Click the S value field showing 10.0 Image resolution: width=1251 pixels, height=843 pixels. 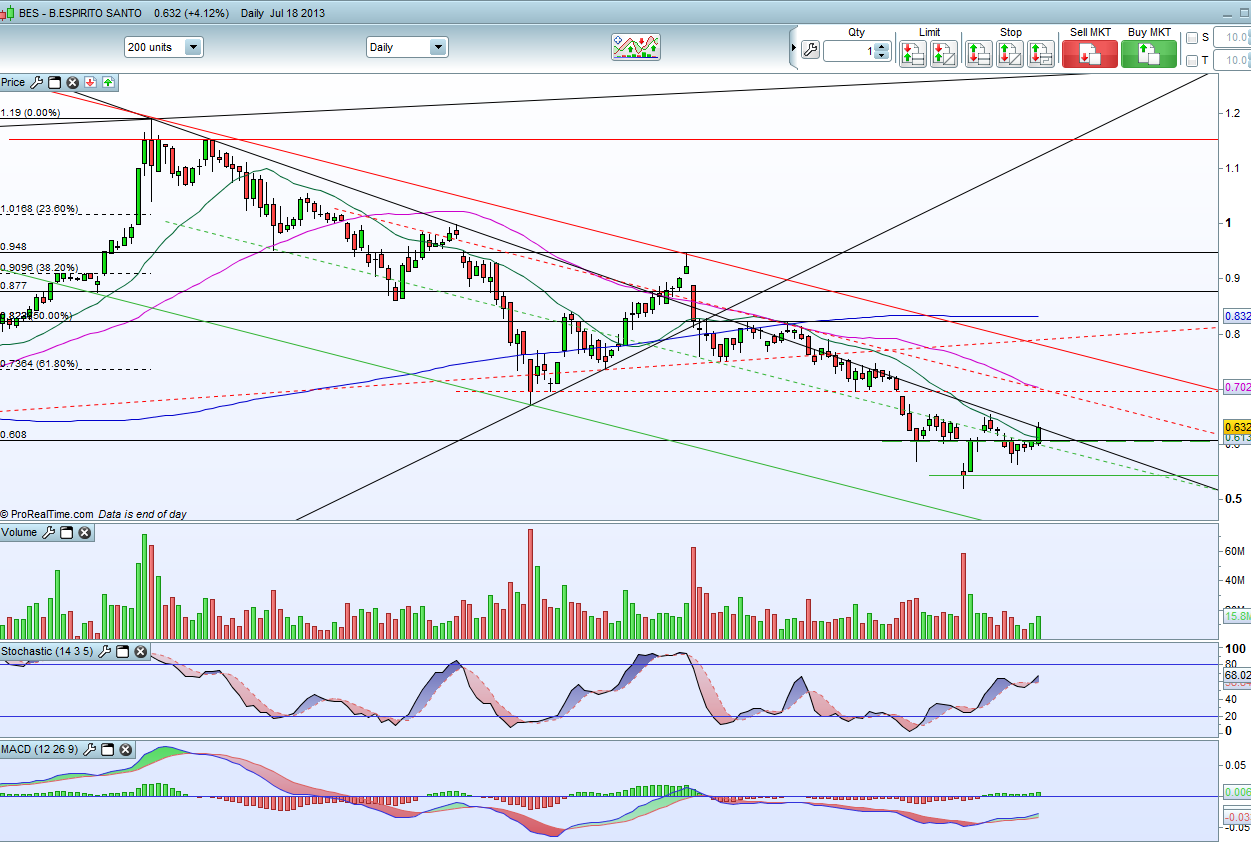click(1231, 38)
